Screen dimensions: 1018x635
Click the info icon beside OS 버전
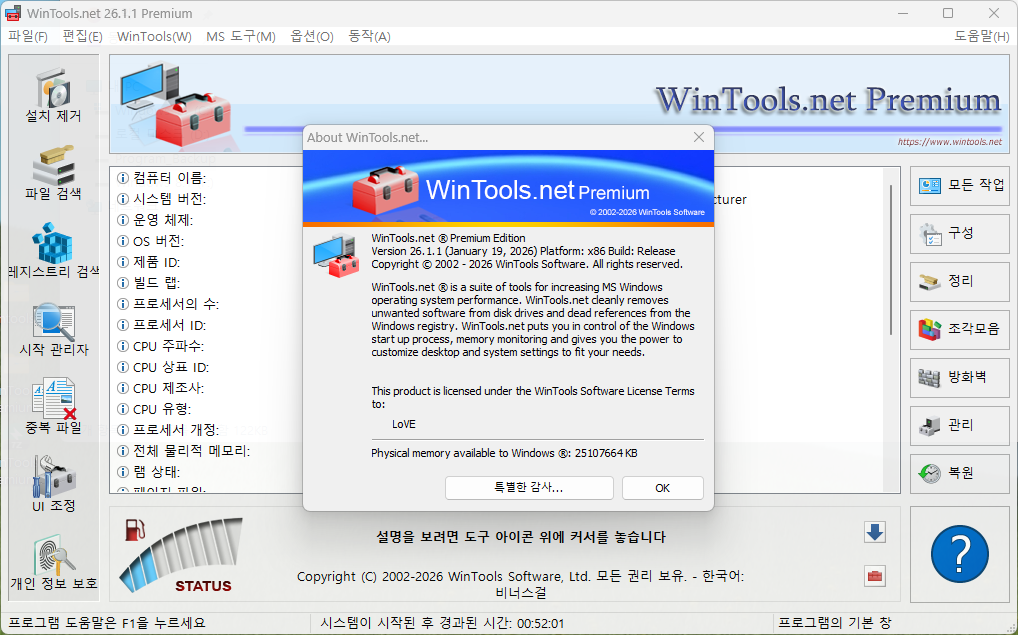123,241
